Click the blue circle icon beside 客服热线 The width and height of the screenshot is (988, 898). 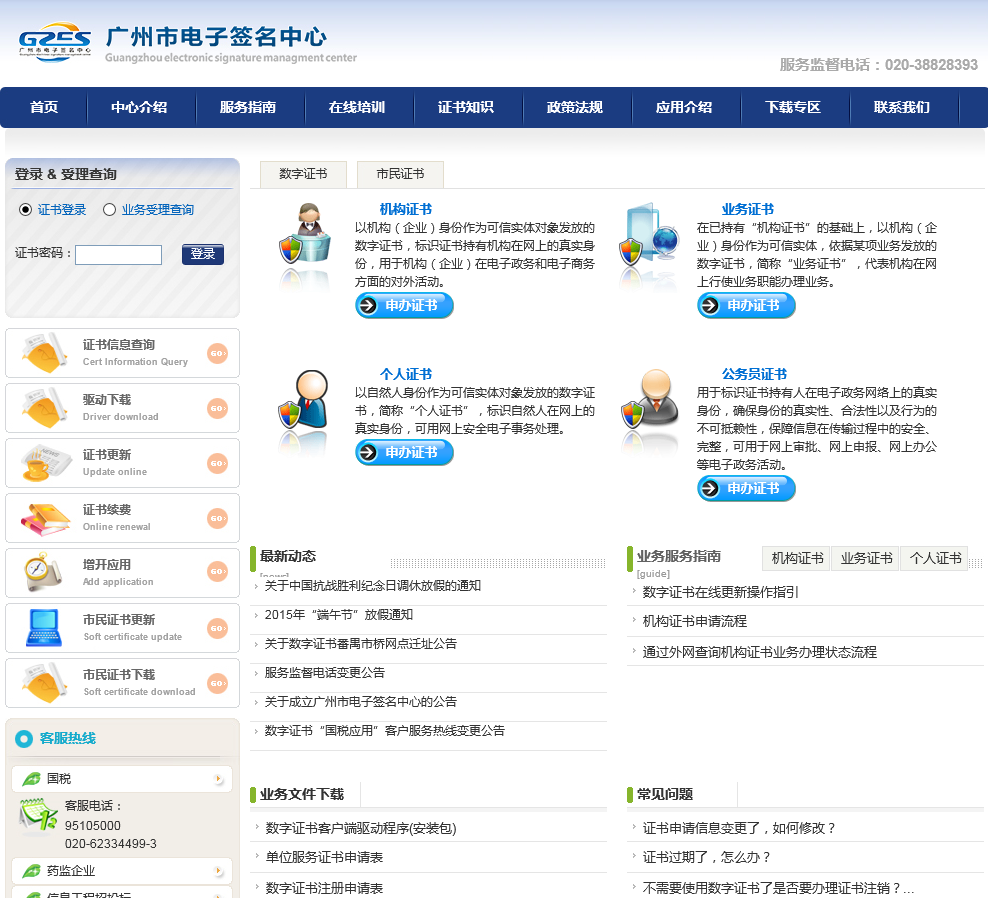coord(24,739)
